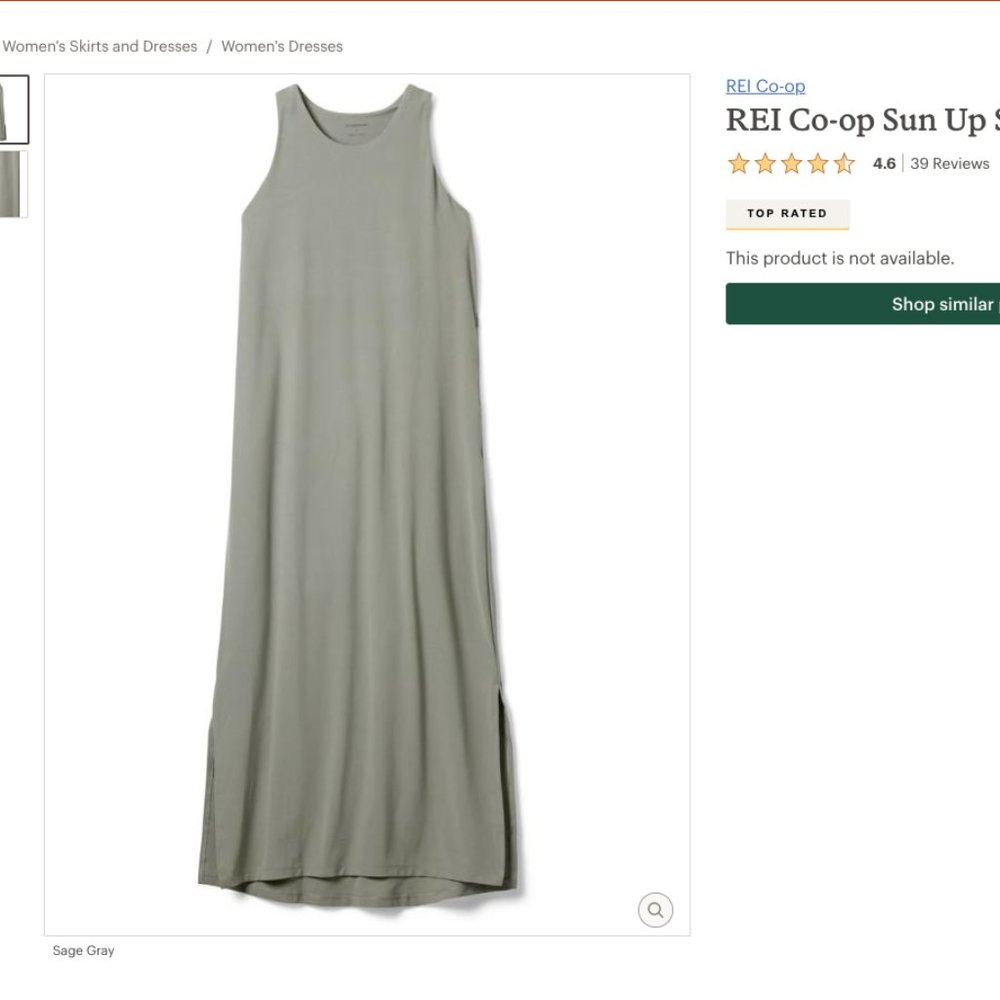Navigate to Women's Dresses breadcrumb

coord(282,46)
